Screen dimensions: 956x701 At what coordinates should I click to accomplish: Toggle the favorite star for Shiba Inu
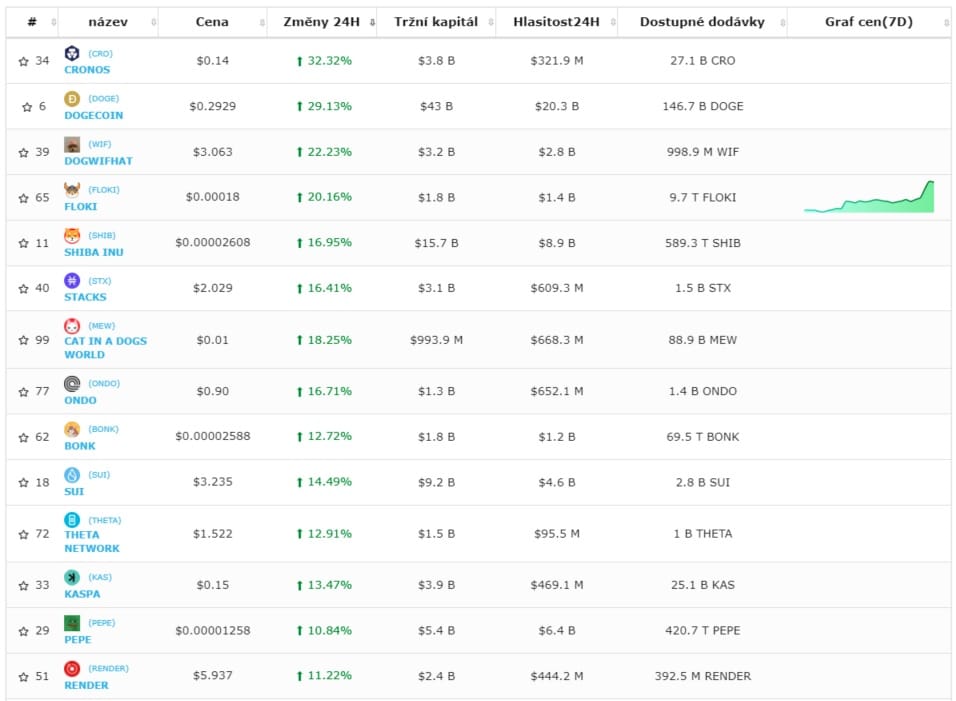pyautogui.click(x=24, y=243)
